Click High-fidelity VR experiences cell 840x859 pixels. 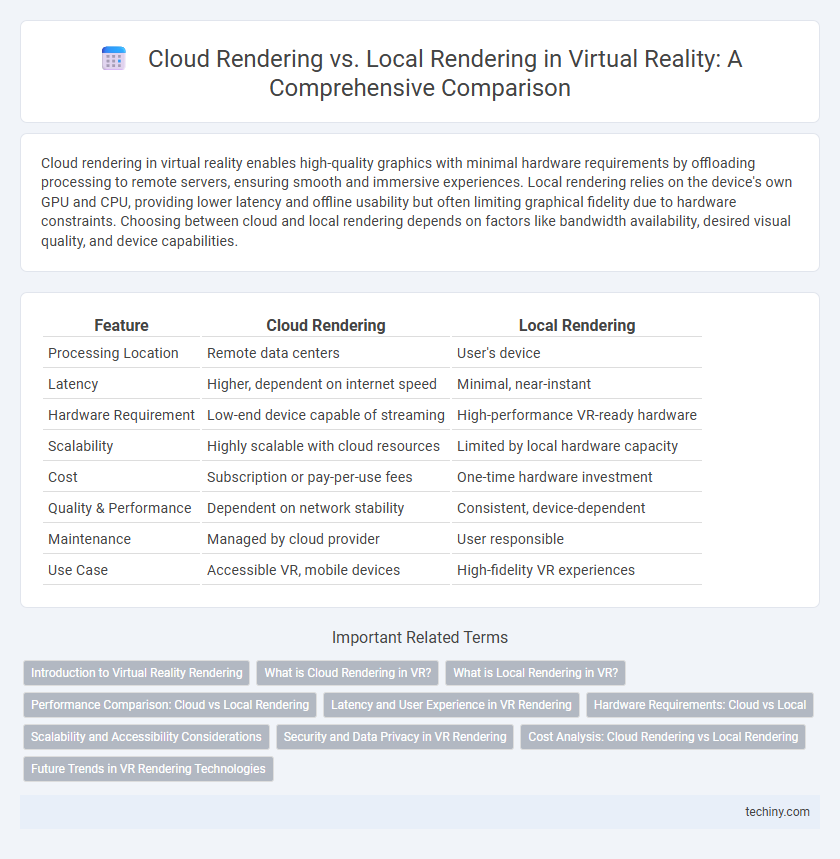click(577, 570)
